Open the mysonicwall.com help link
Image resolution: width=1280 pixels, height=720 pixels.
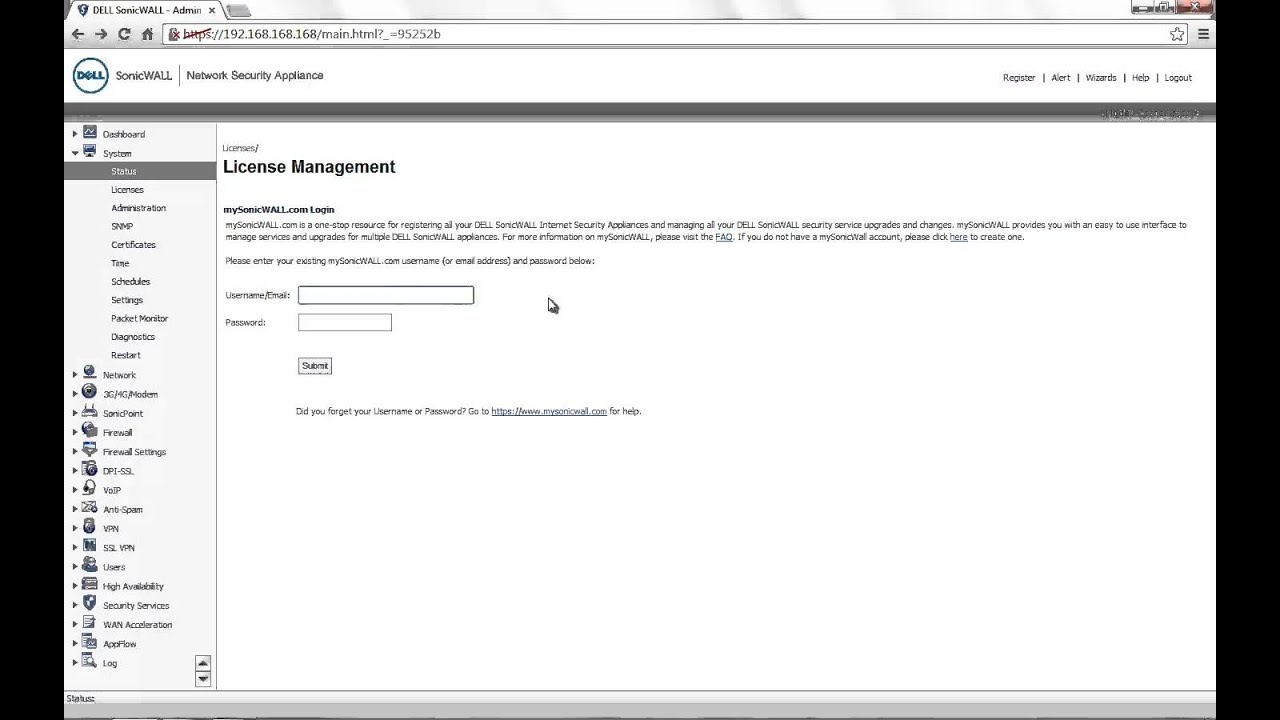pyautogui.click(x=549, y=411)
